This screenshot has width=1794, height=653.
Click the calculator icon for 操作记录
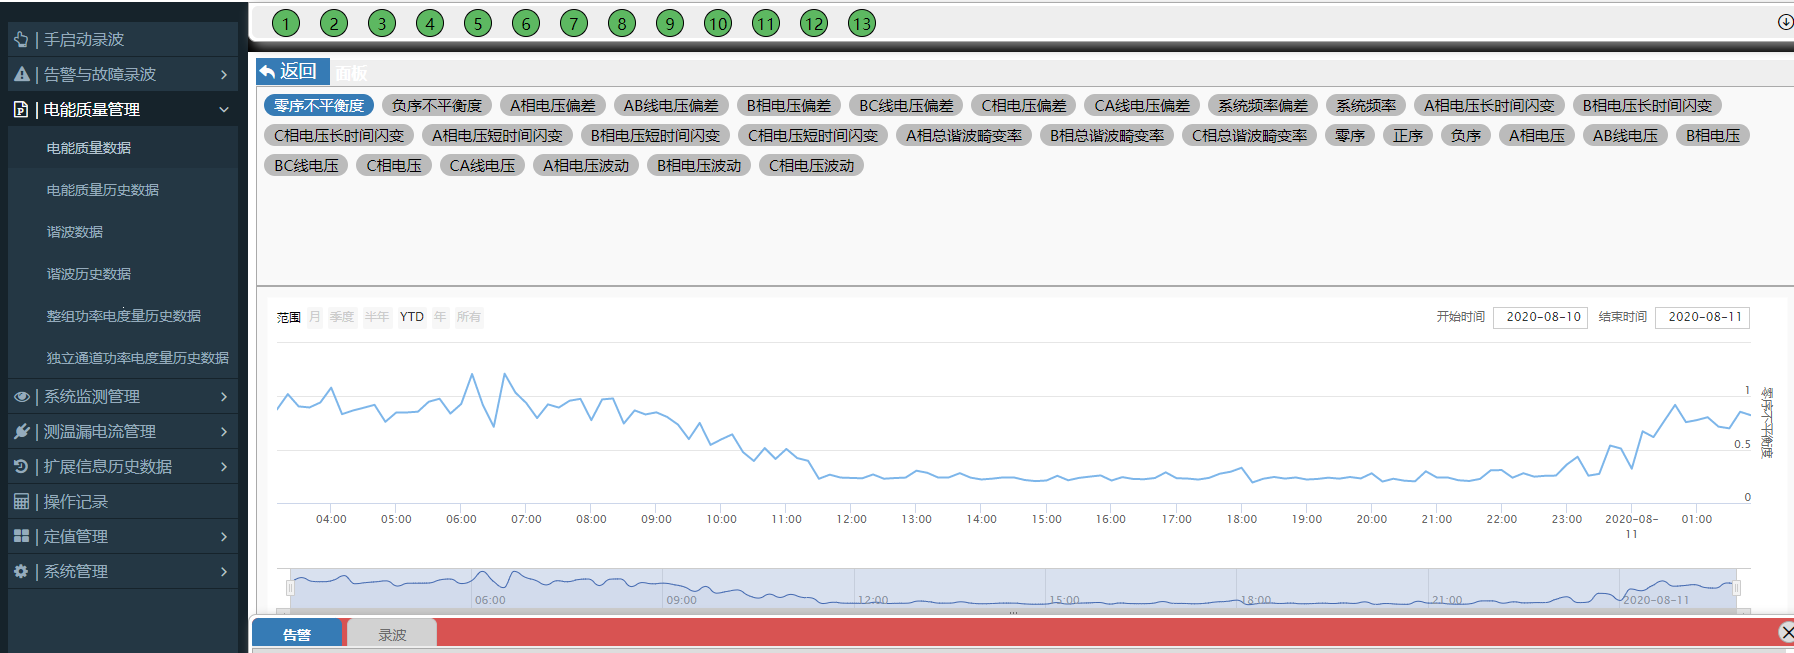[21, 502]
